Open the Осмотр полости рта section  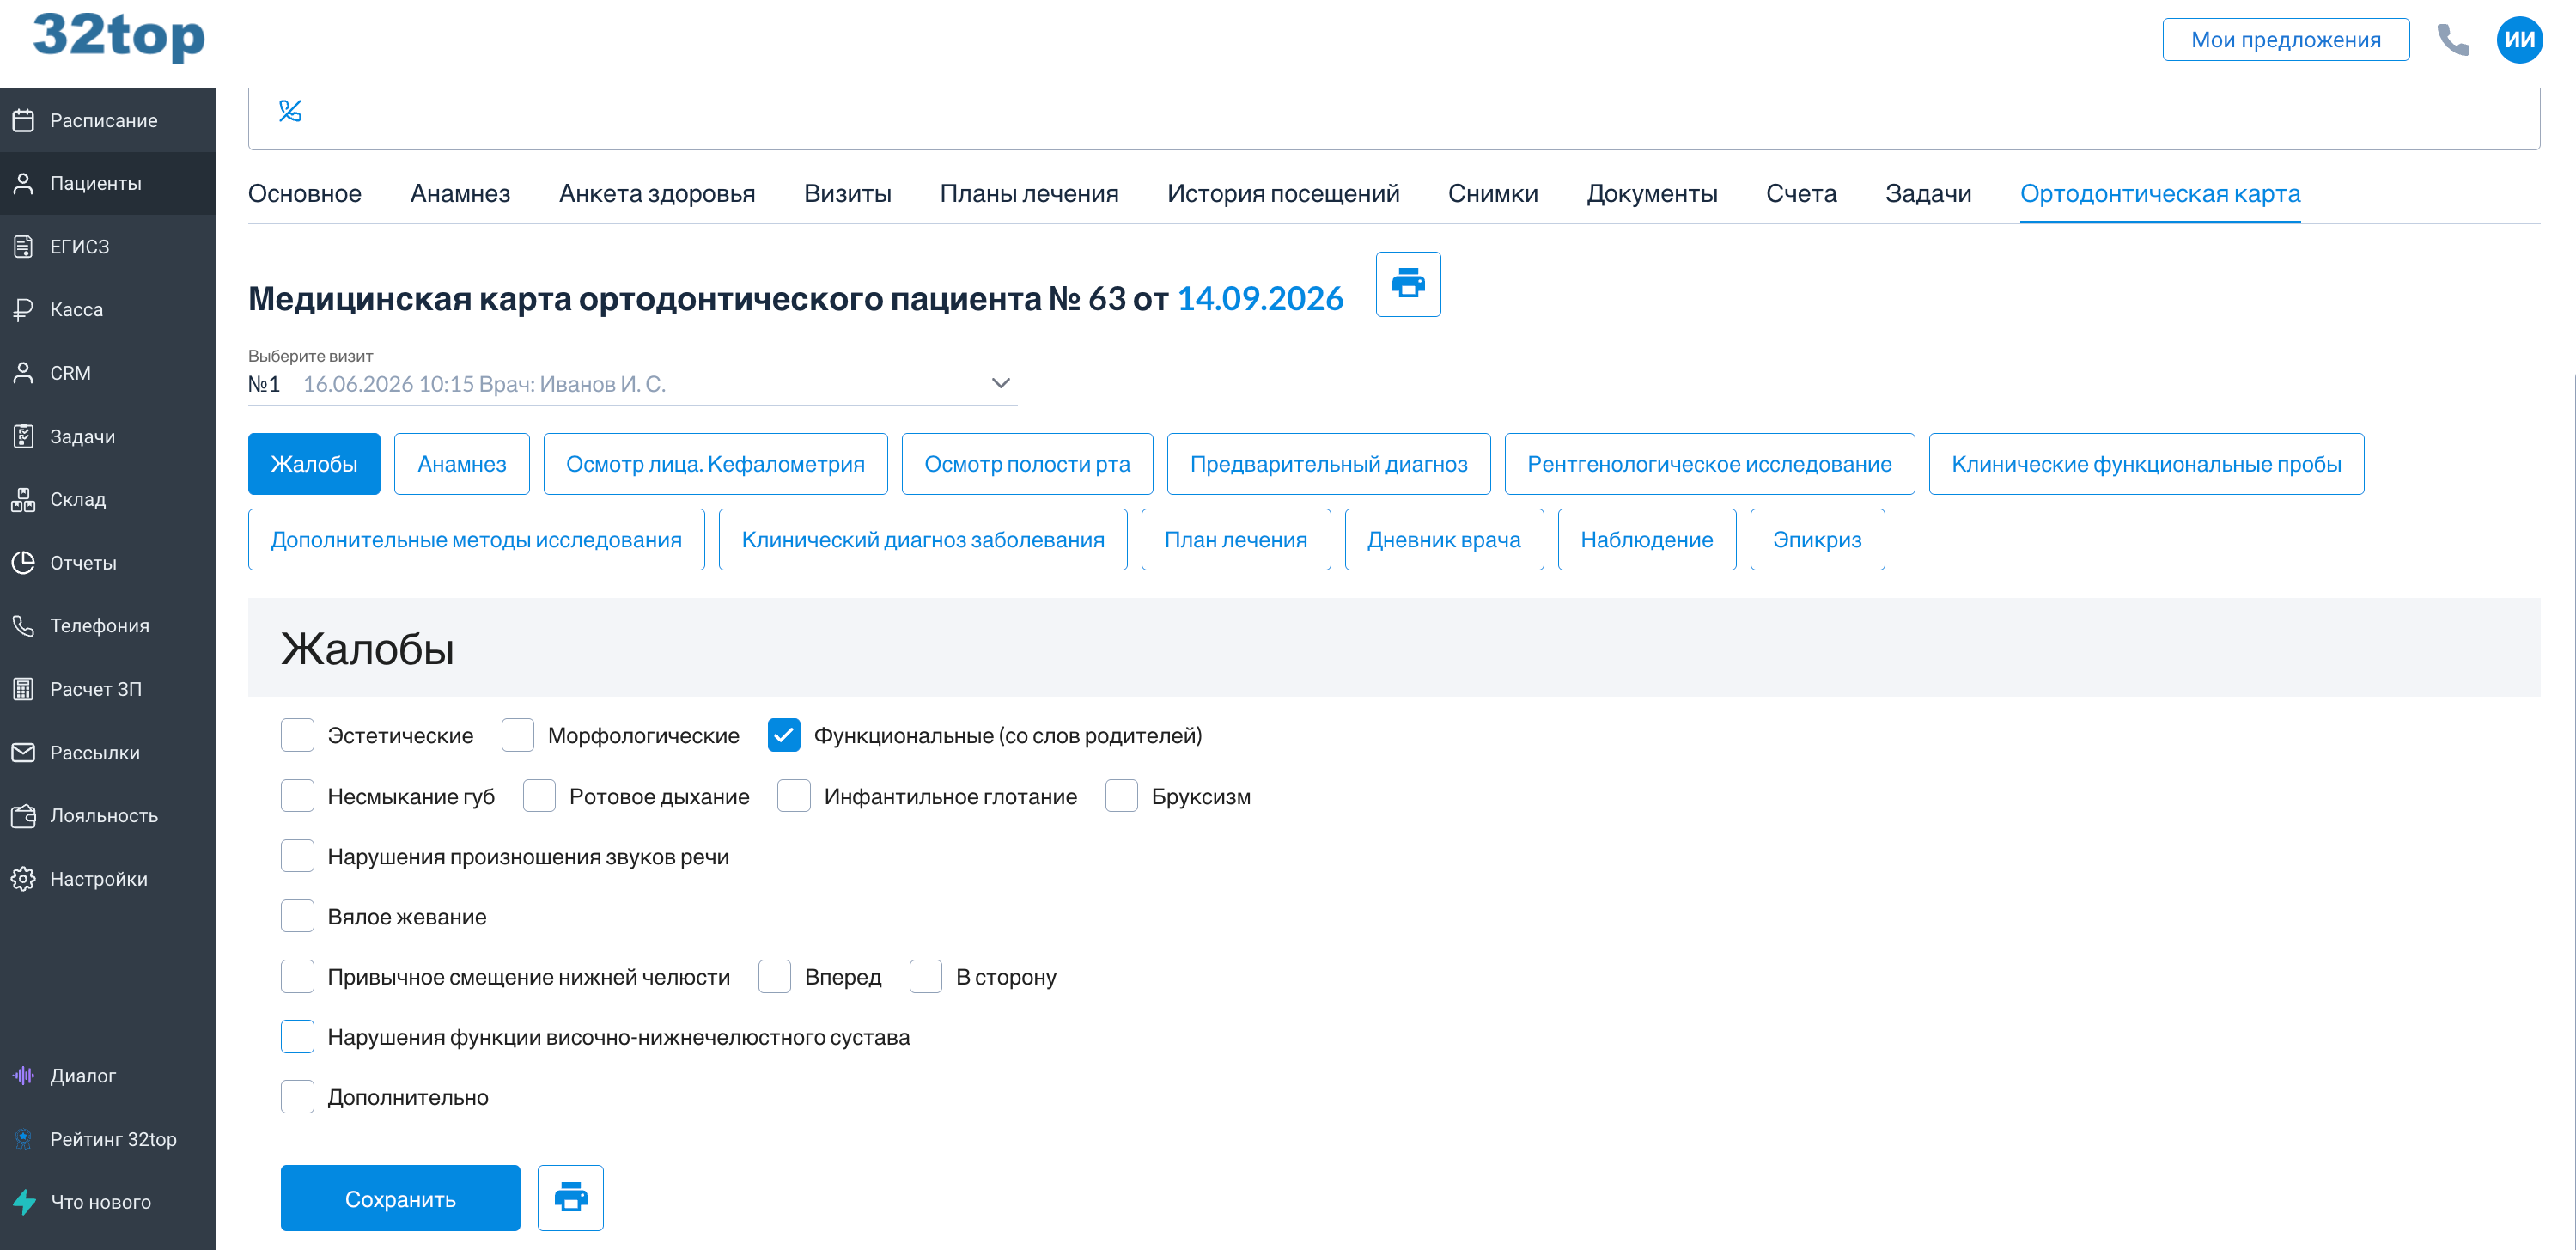(1027, 464)
